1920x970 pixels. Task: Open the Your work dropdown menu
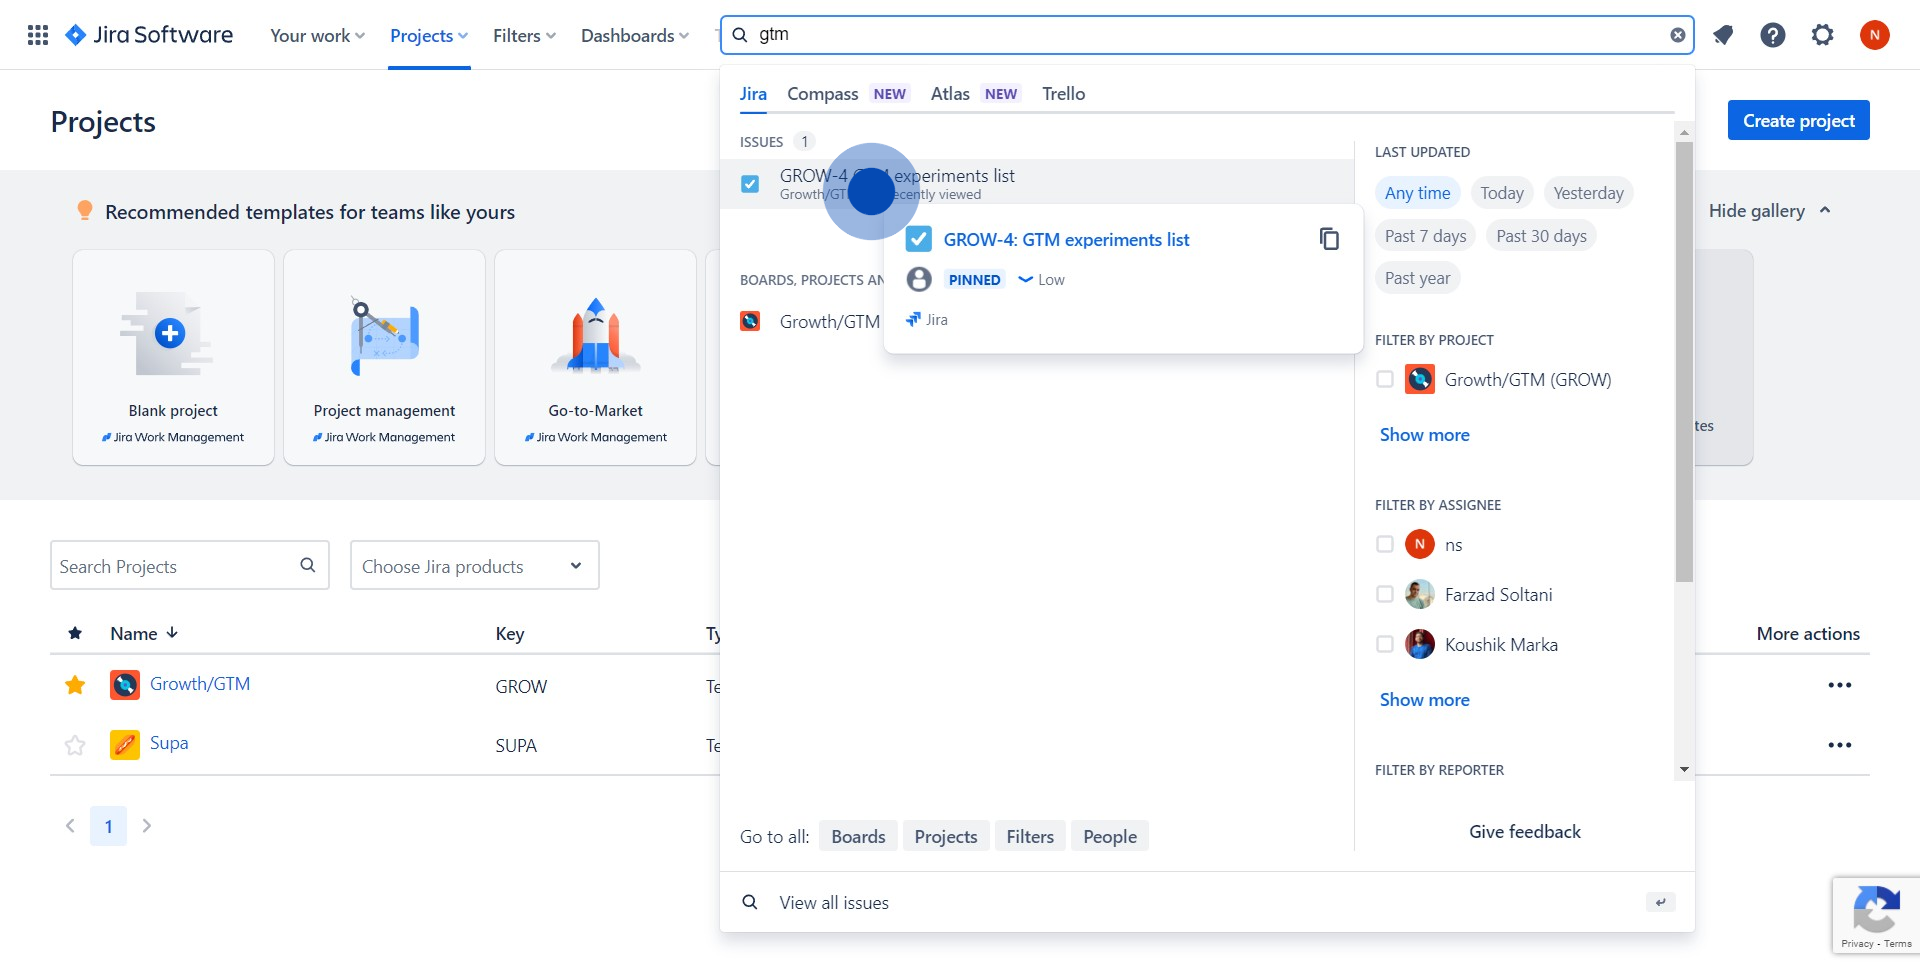pos(317,35)
